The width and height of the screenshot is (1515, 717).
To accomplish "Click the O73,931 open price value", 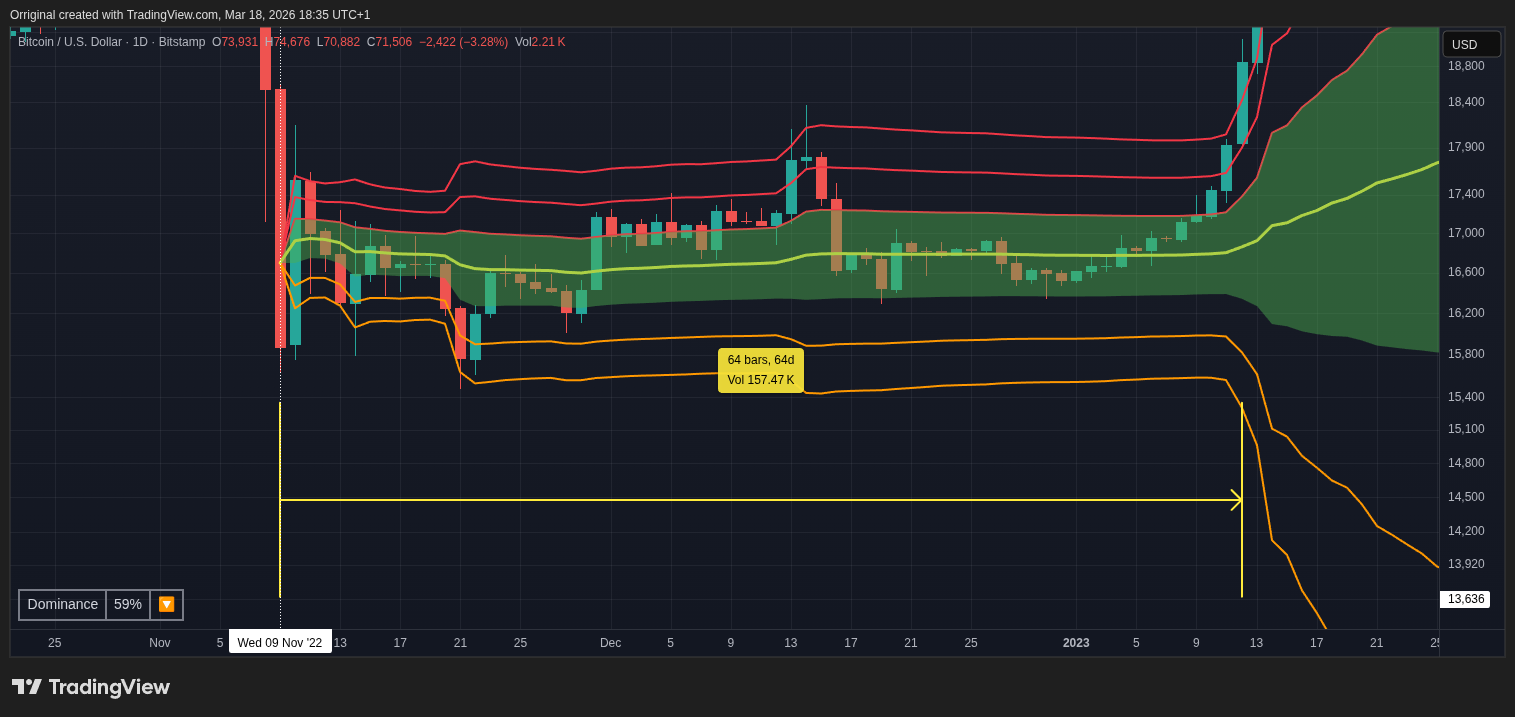I will (235, 42).
